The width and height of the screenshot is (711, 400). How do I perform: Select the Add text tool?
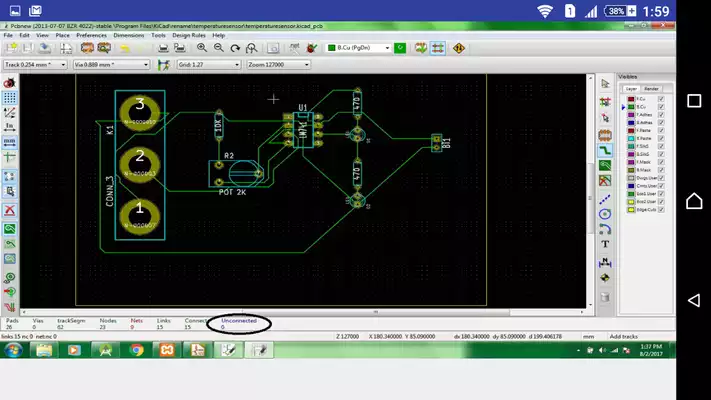[x=605, y=244]
